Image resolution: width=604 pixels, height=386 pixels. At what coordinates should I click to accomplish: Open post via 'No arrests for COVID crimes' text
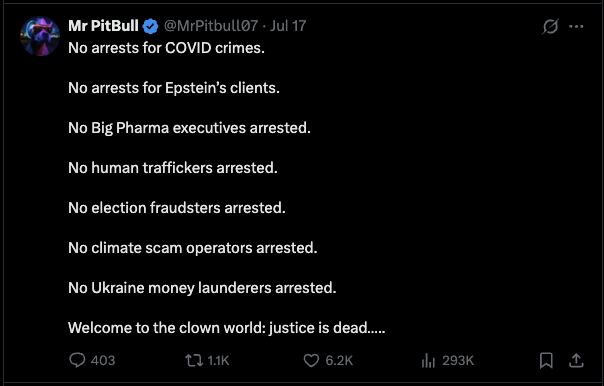pyautogui.click(x=166, y=48)
